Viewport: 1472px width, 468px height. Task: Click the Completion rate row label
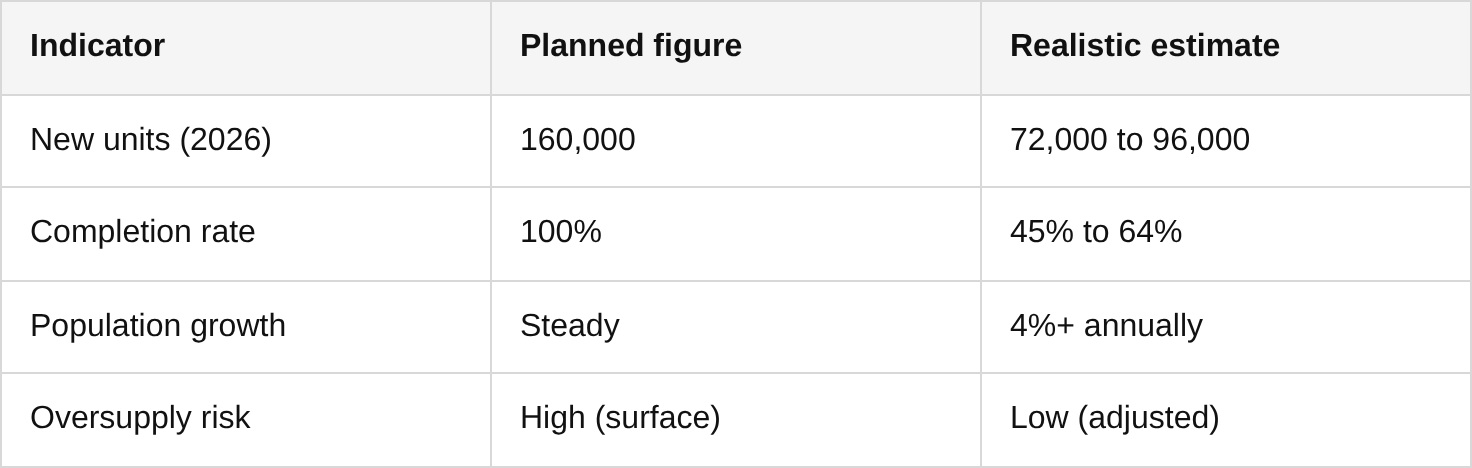[142, 232]
